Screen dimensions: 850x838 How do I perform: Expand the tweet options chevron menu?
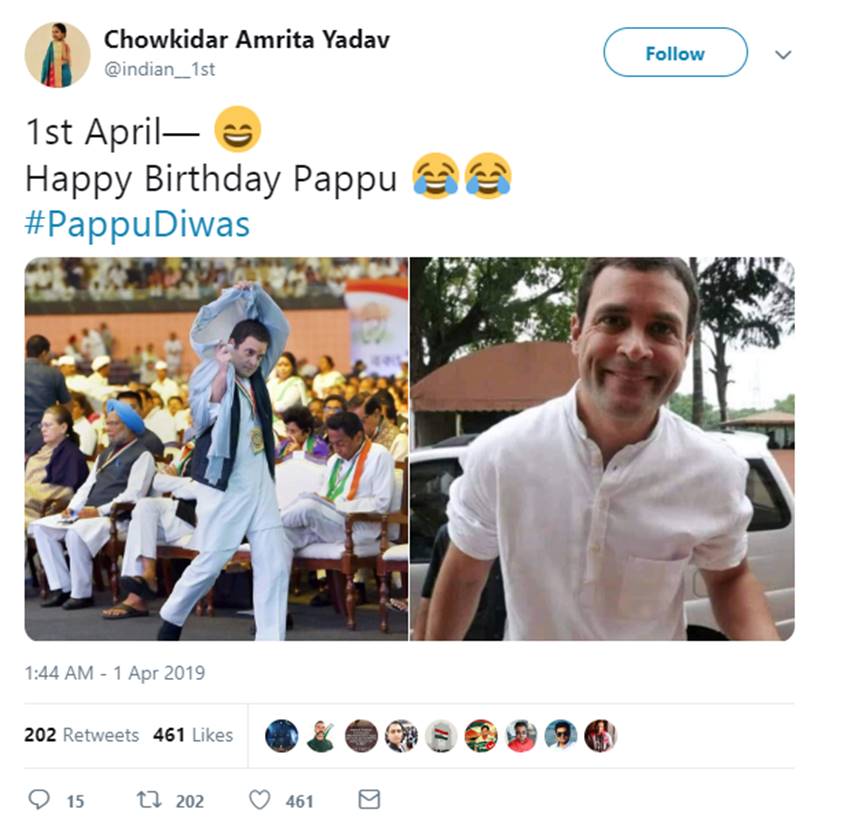pos(783,55)
